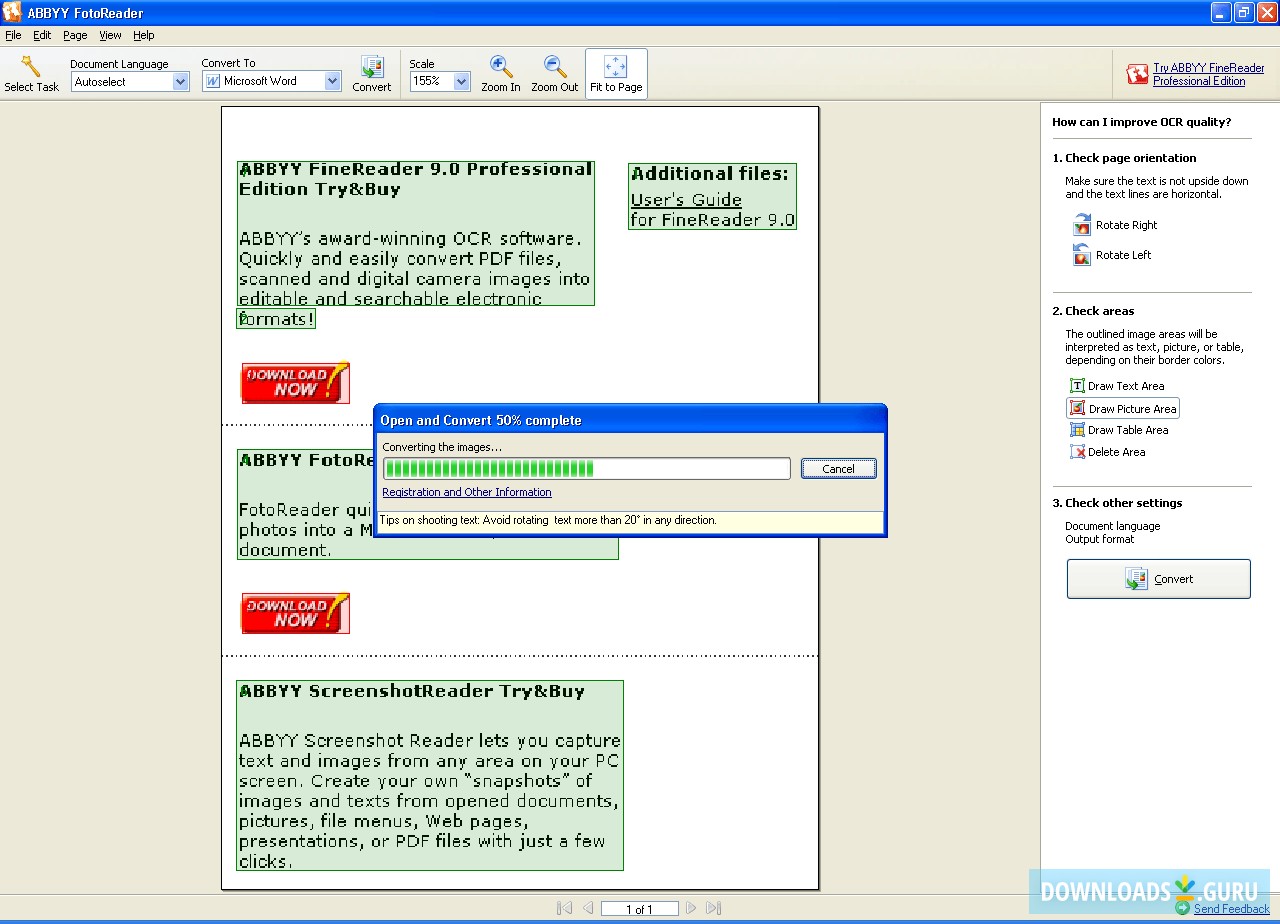Click the Convert toolbar icon
The image size is (1280, 924).
(372, 67)
